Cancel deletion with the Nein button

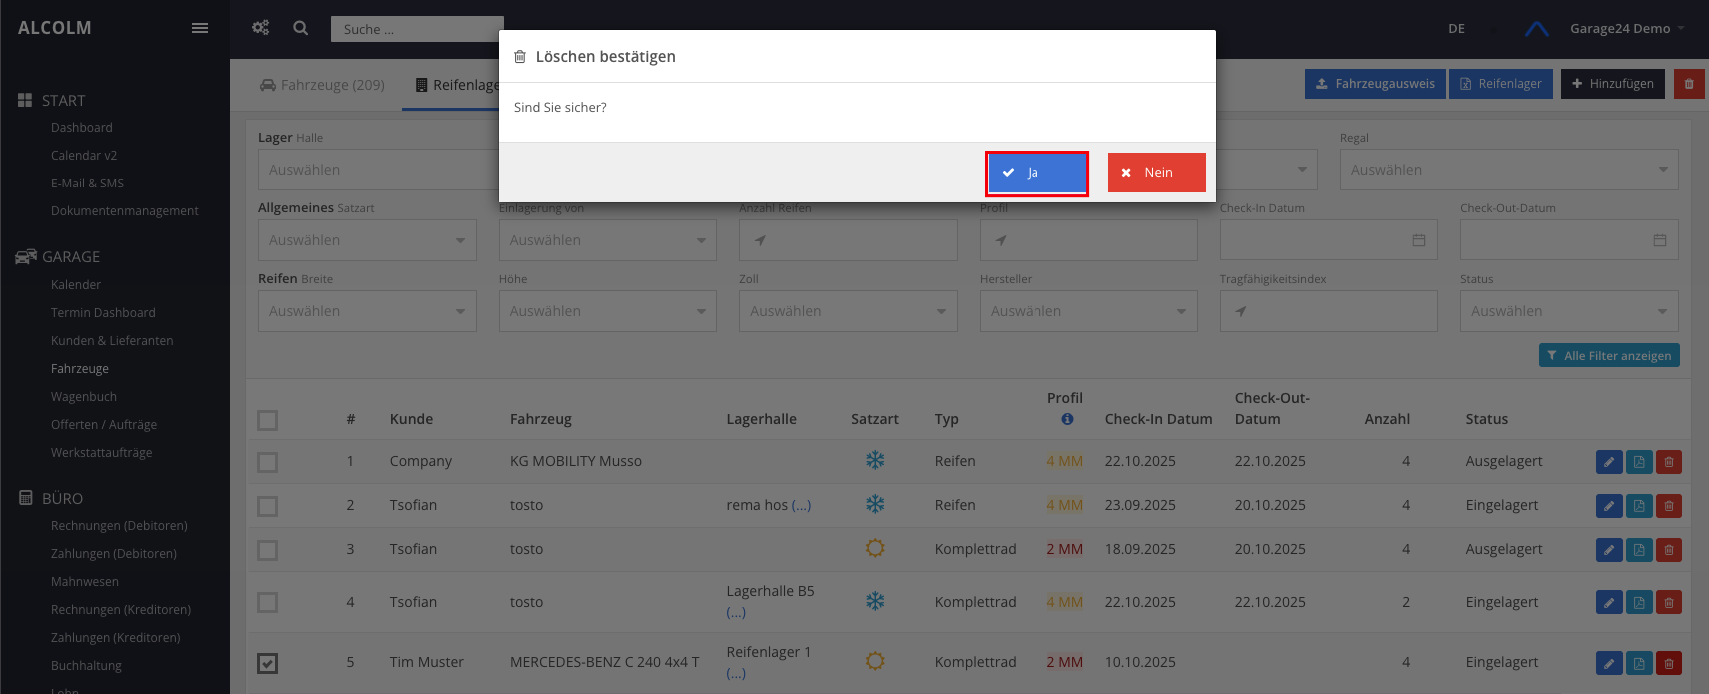pyautogui.click(x=1156, y=173)
